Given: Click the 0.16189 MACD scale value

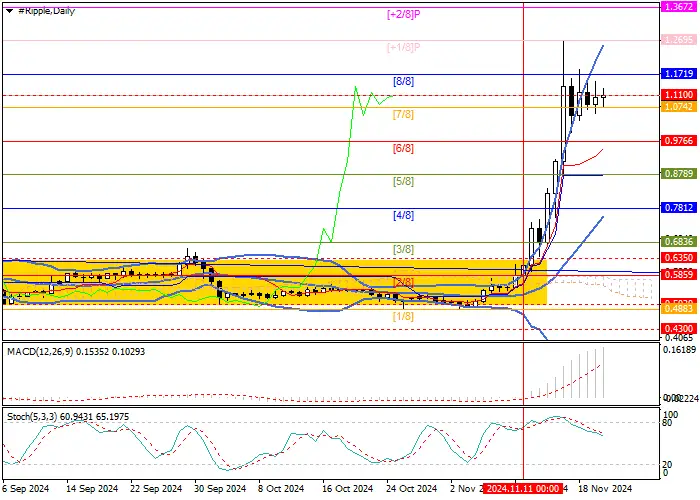Looking at the screenshot, I should (x=679, y=350).
